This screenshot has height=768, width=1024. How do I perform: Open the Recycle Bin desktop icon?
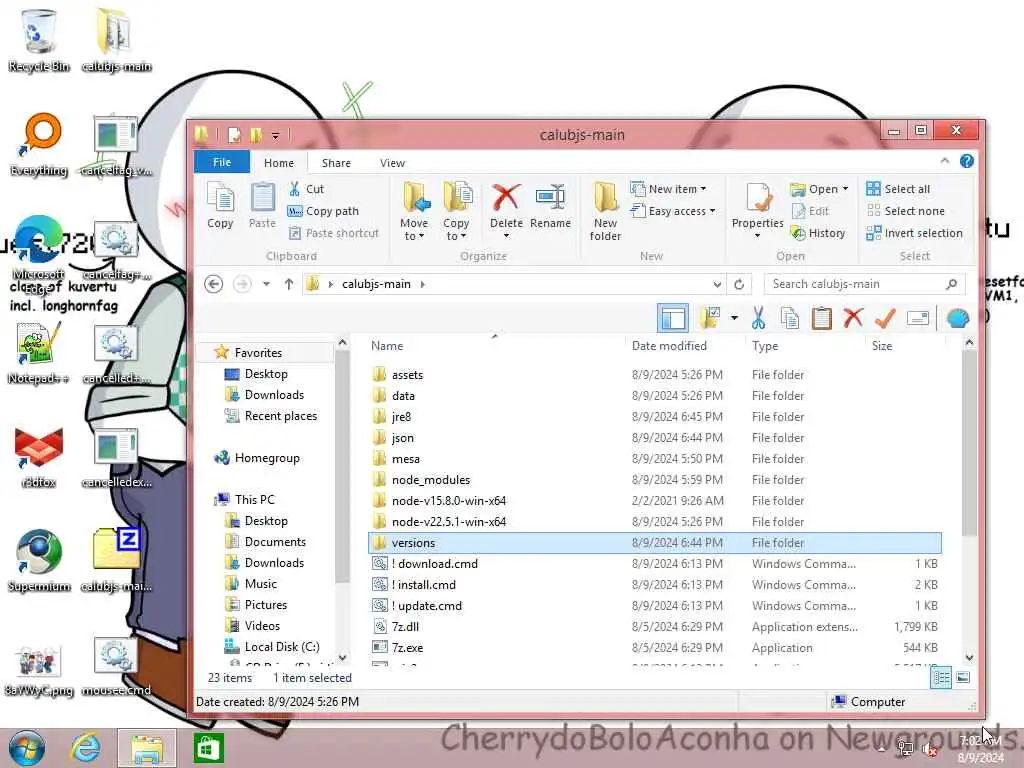pyautogui.click(x=39, y=41)
